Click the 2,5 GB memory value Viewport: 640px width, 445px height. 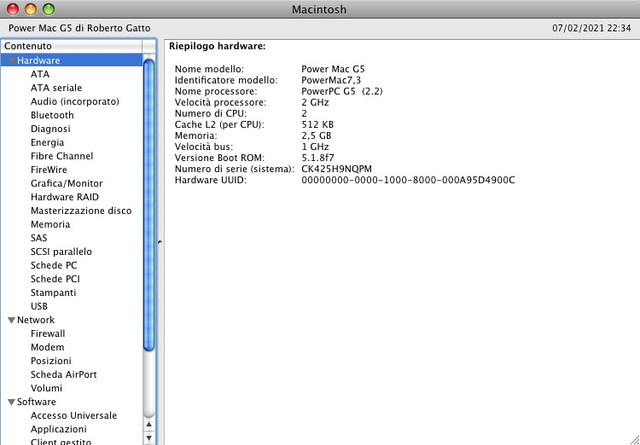point(316,136)
